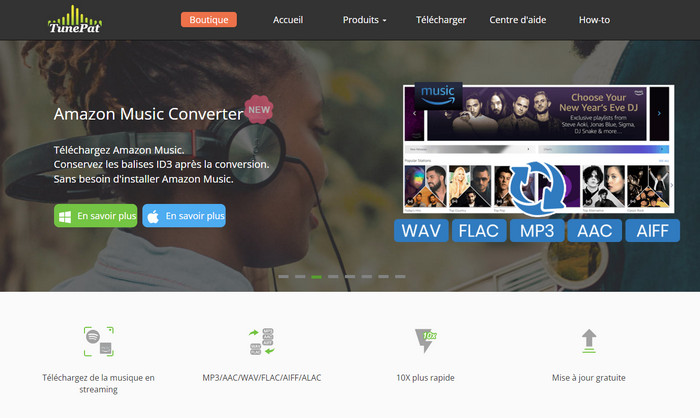Go to next Amazon banner via right chevron

click(659, 113)
